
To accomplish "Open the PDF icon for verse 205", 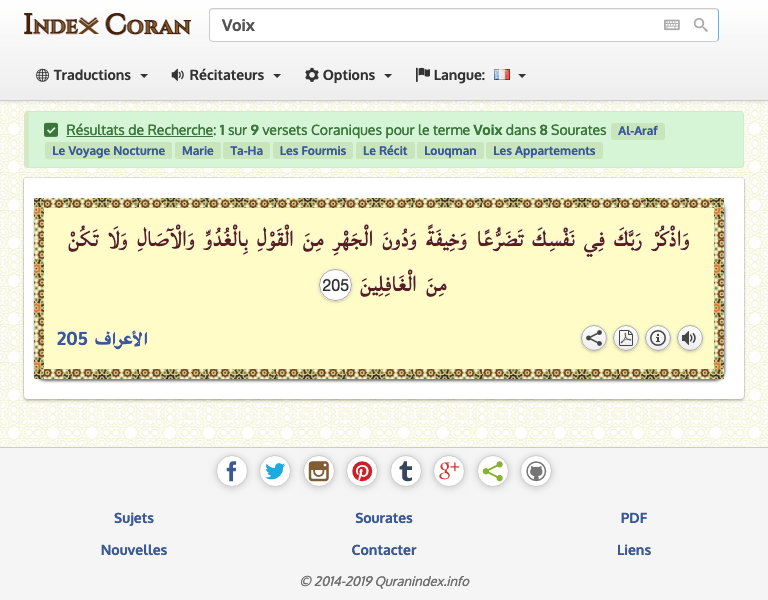I will coord(626,338).
